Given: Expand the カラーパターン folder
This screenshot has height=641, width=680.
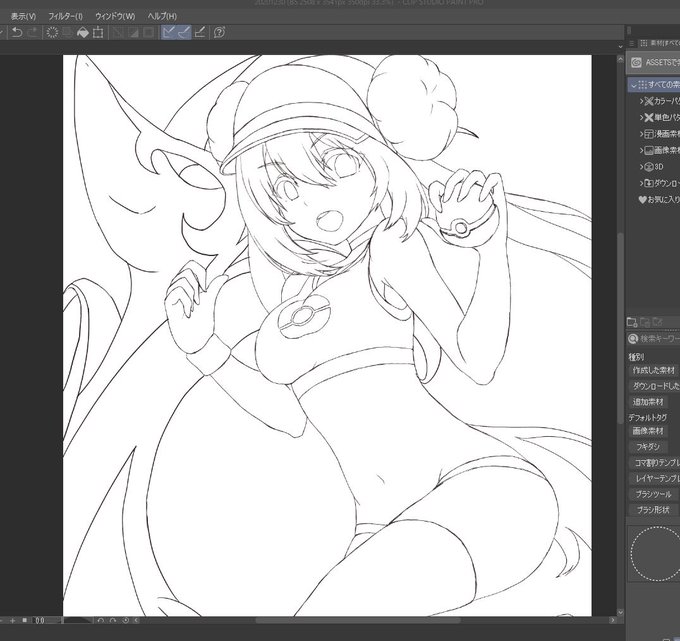Looking at the screenshot, I should pyautogui.click(x=641, y=101).
